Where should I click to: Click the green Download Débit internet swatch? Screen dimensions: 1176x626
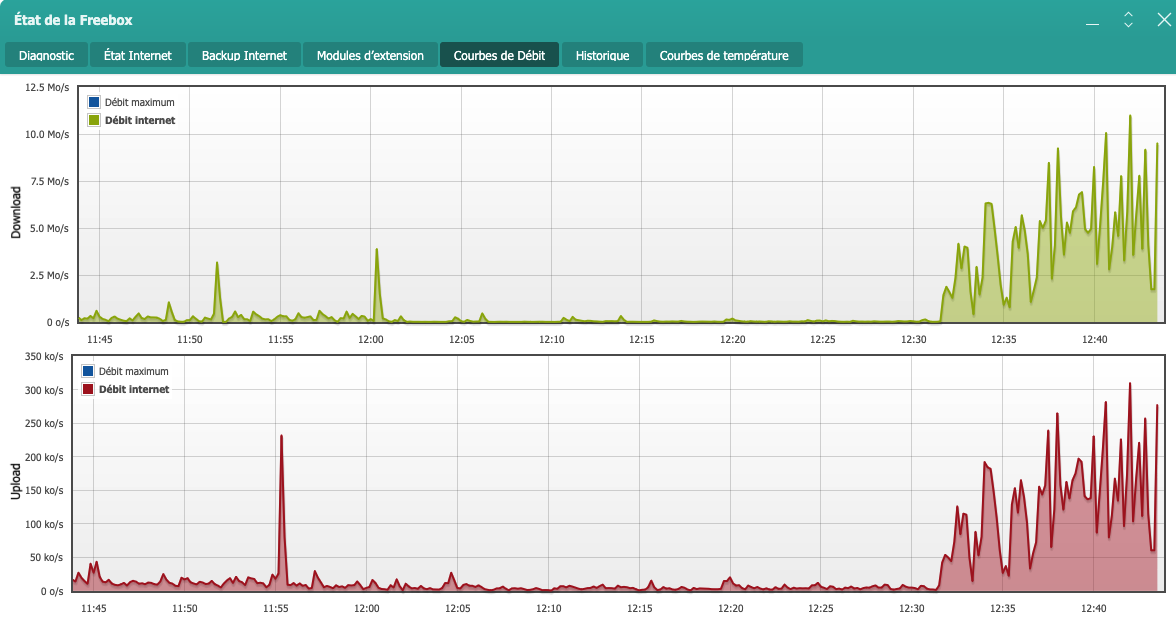[x=94, y=120]
